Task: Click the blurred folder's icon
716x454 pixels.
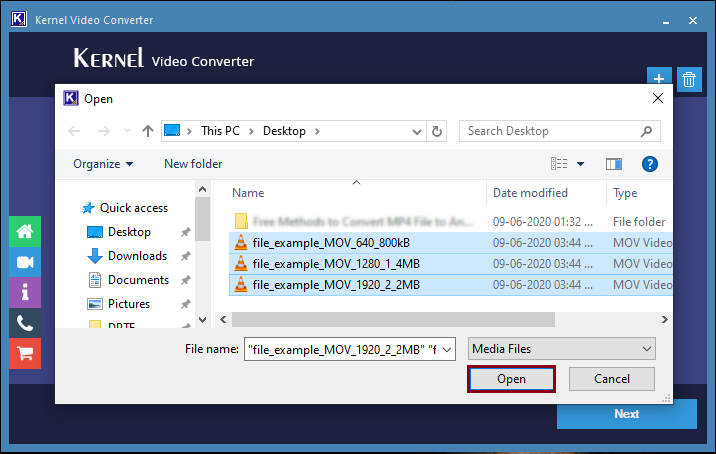Action: pos(241,221)
